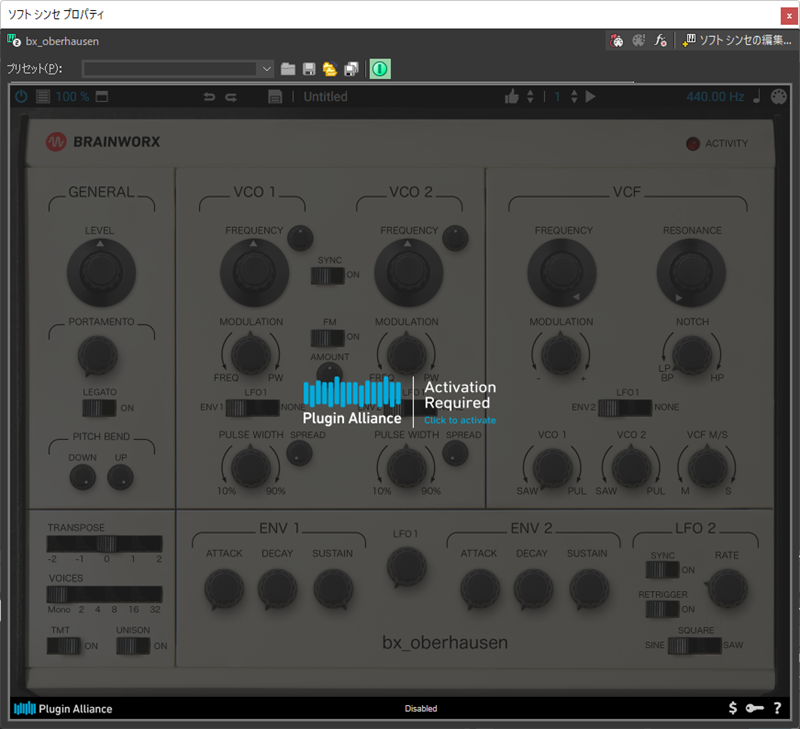The image size is (800, 729).
Task: Click the yellow preset manager icon
Action: click(x=330, y=69)
